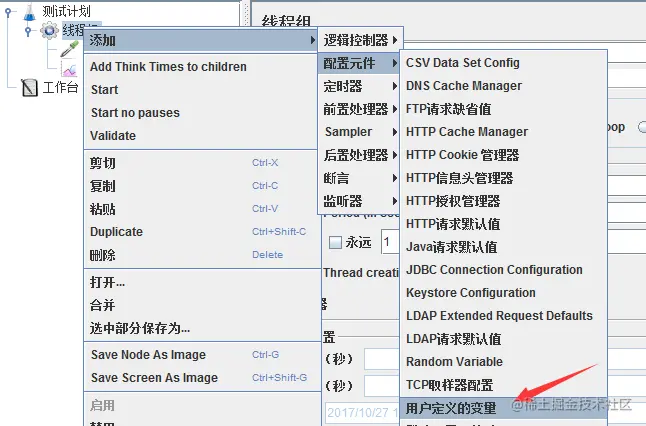
Task: Choose 复制 (Ctrl-C)
Action: point(200,186)
